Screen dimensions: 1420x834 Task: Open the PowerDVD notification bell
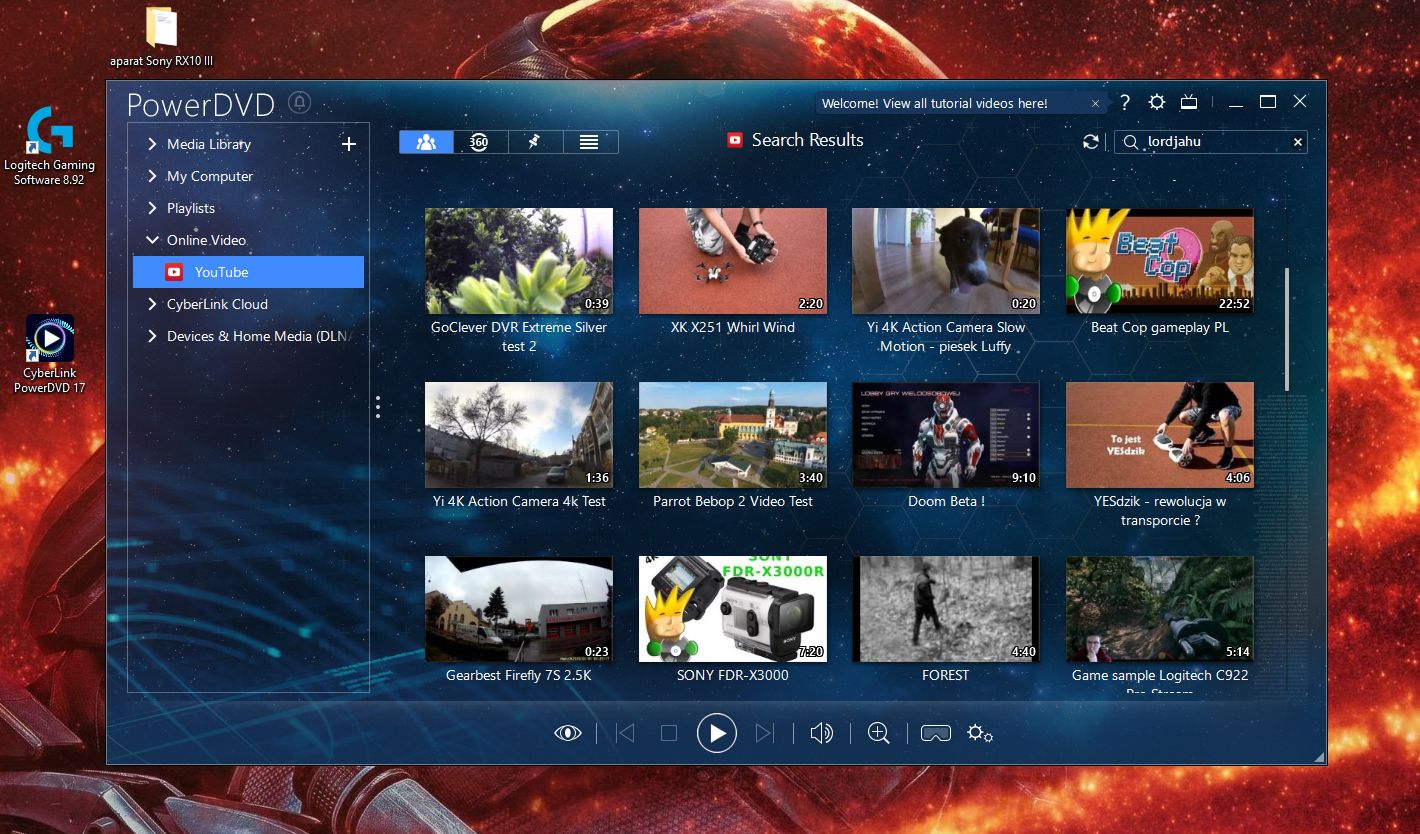click(x=299, y=102)
